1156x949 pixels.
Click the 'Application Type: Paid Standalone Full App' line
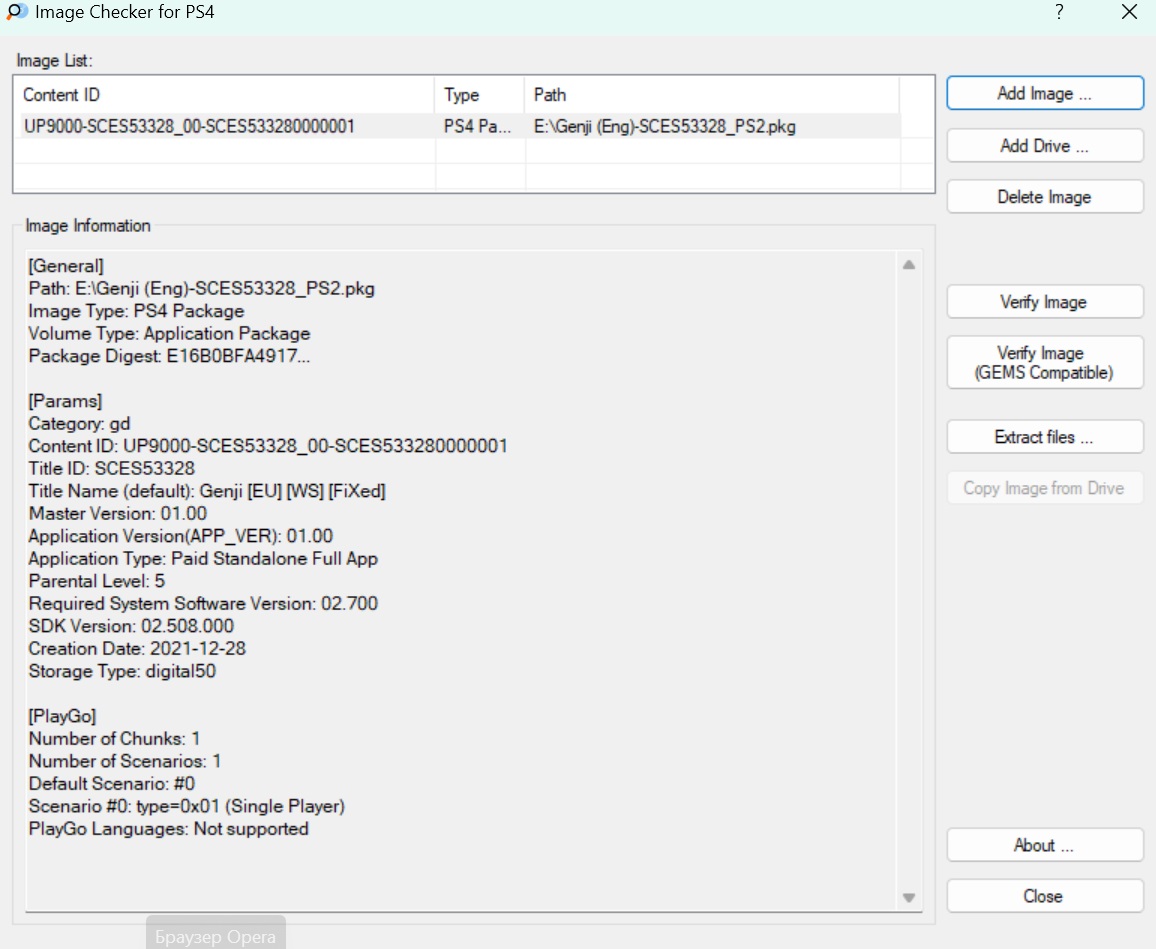click(203, 559)
